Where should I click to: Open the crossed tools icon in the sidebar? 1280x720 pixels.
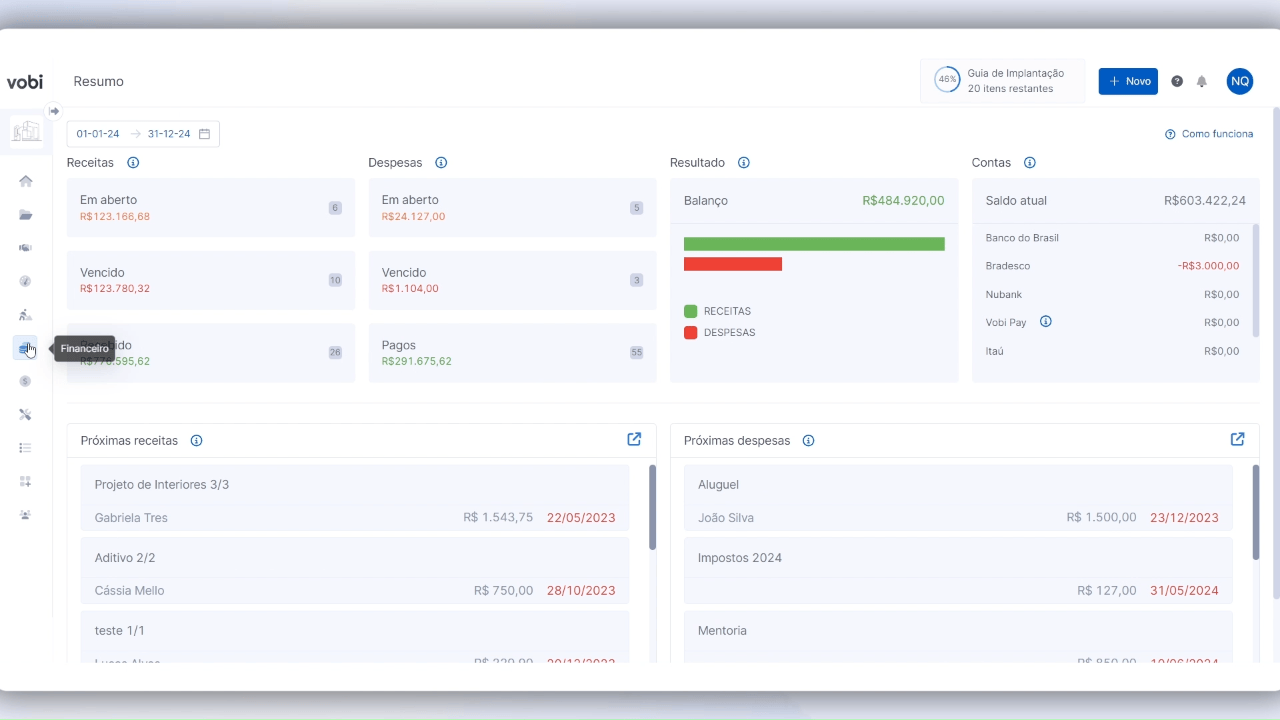click(x=26, y=415)
